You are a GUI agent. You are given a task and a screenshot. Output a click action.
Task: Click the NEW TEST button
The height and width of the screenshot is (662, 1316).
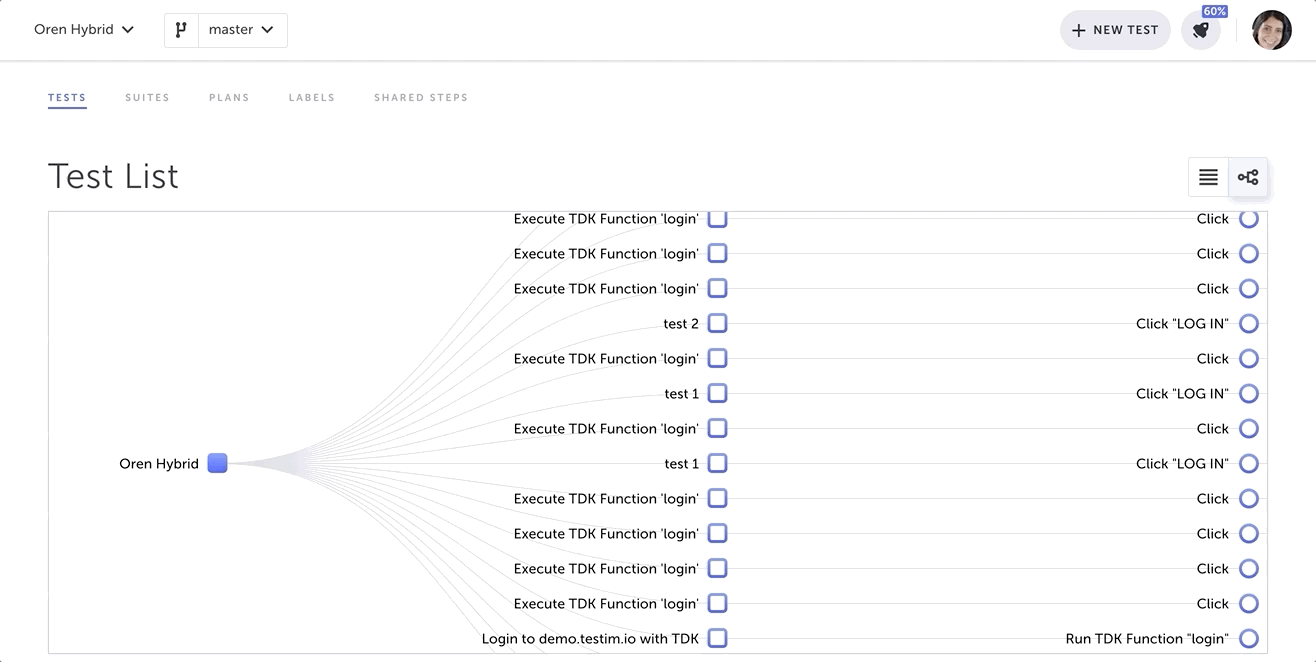[1115, 30]
